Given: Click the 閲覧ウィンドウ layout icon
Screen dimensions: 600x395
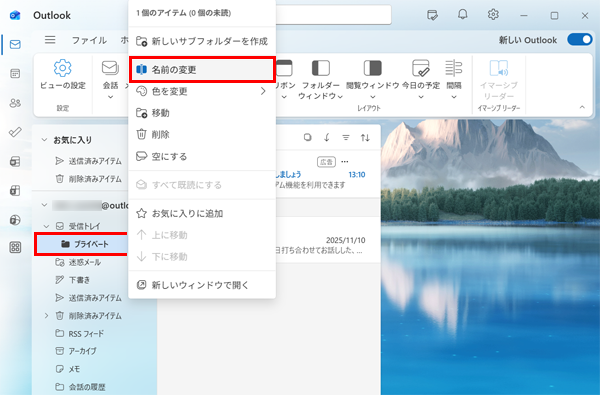Looking at the screenshot, I should pyautogui.click(x=372, y=68).
